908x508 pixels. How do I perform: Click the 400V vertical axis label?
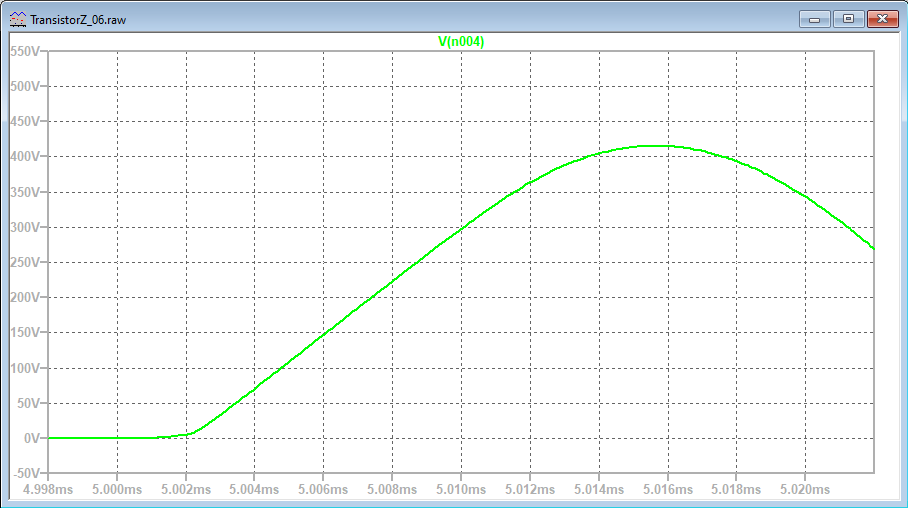26,157
